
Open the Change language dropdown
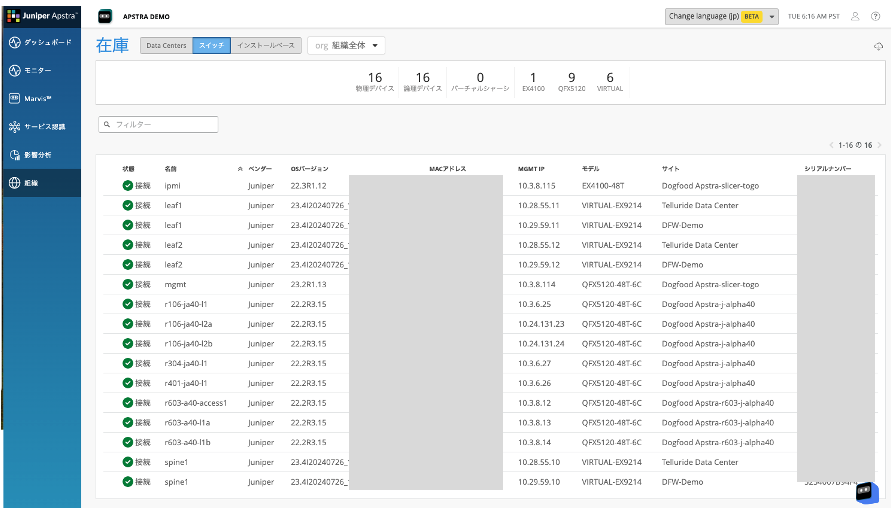[721, 17]
